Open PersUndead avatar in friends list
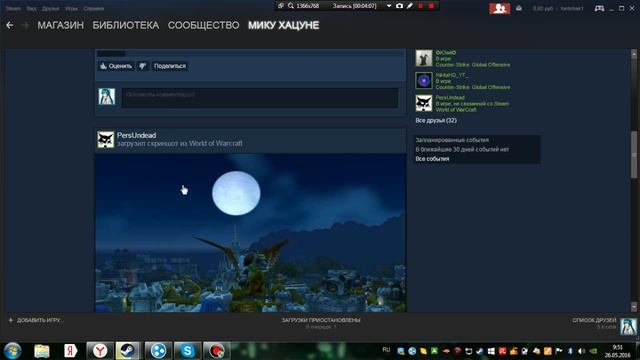Viewport: 640px width, 360px height. (424, 103)
